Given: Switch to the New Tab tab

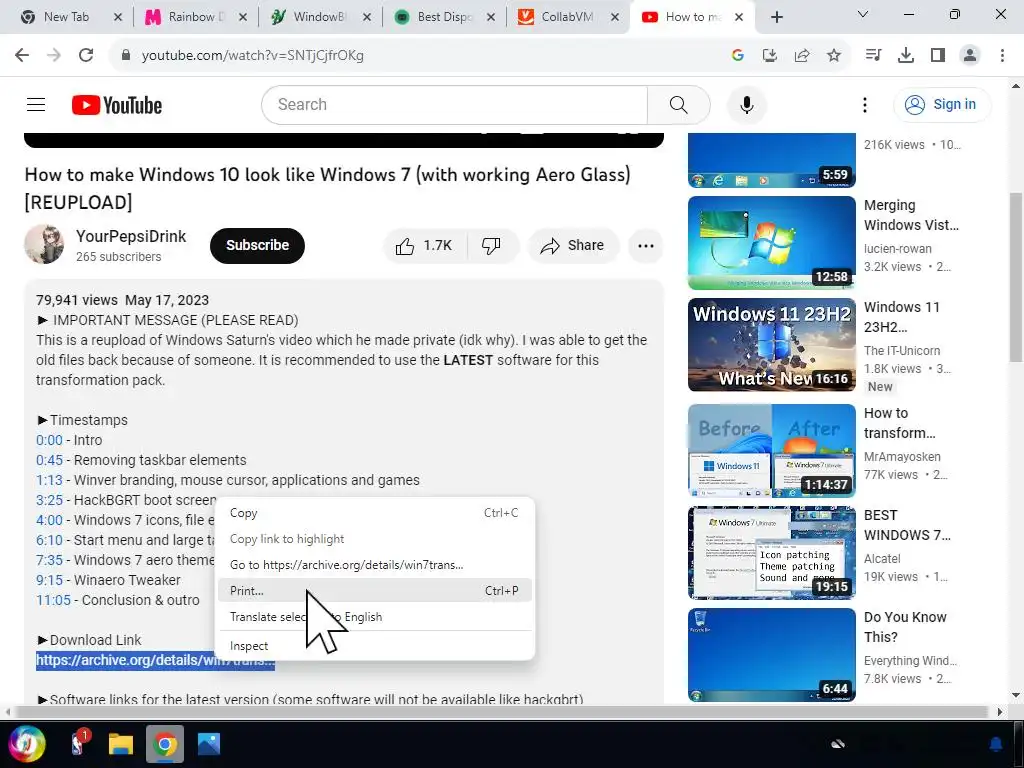Looking at the screenshot, I should [65, 17].
